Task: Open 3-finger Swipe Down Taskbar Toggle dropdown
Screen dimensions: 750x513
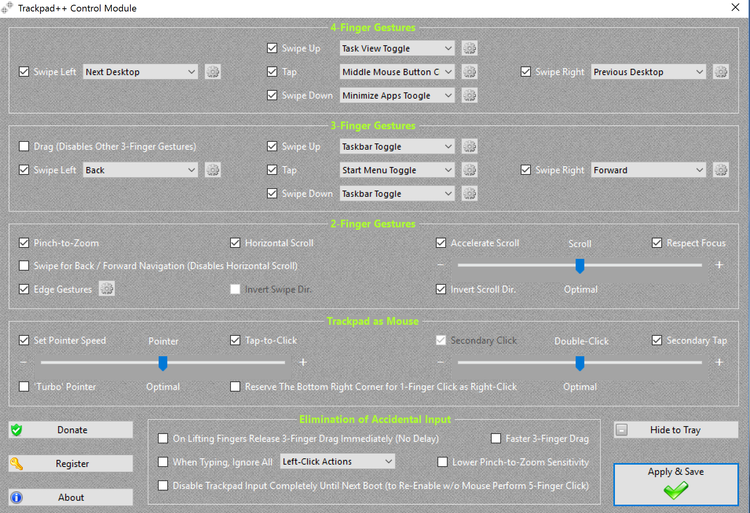Action: pos(397,193)
